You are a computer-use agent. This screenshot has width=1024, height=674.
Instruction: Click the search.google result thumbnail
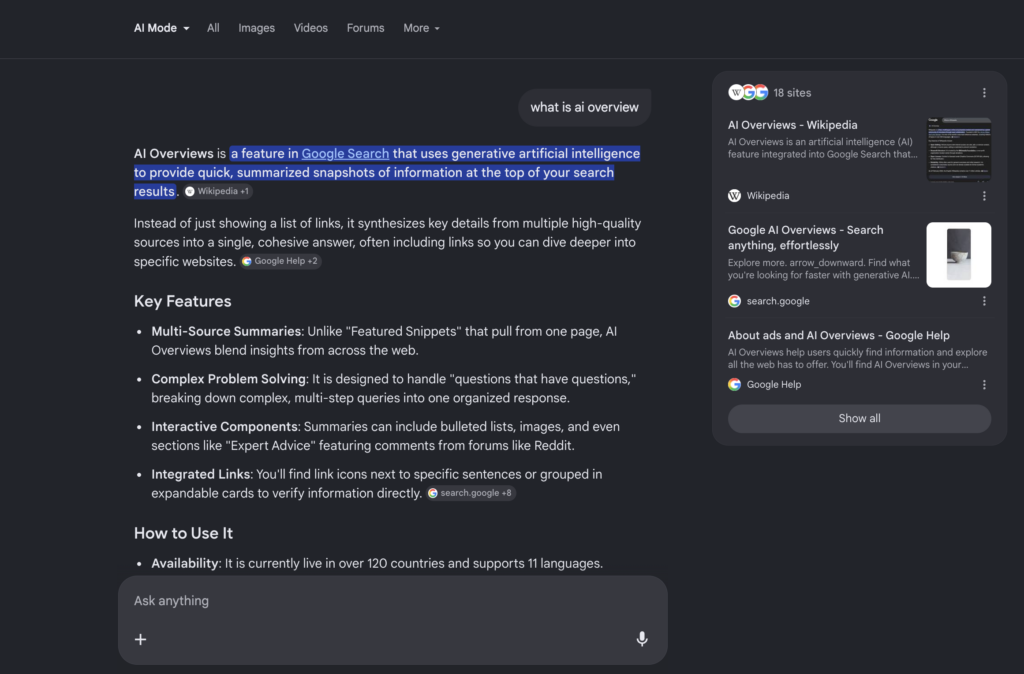(x=959, y=255)
